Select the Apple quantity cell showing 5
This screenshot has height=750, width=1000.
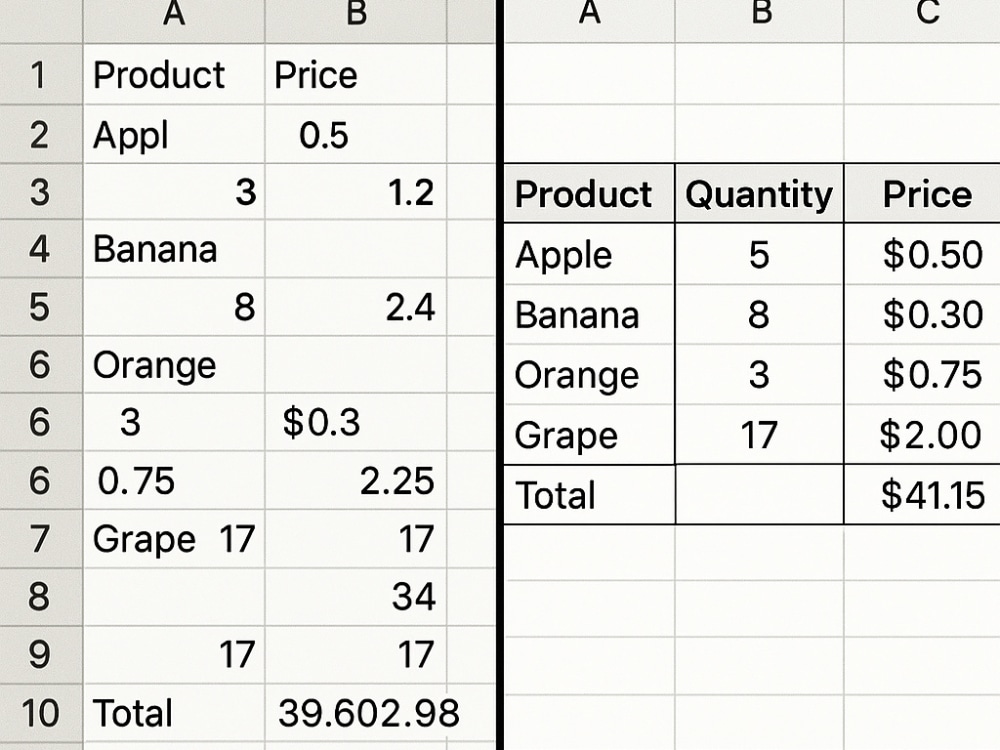759,254
